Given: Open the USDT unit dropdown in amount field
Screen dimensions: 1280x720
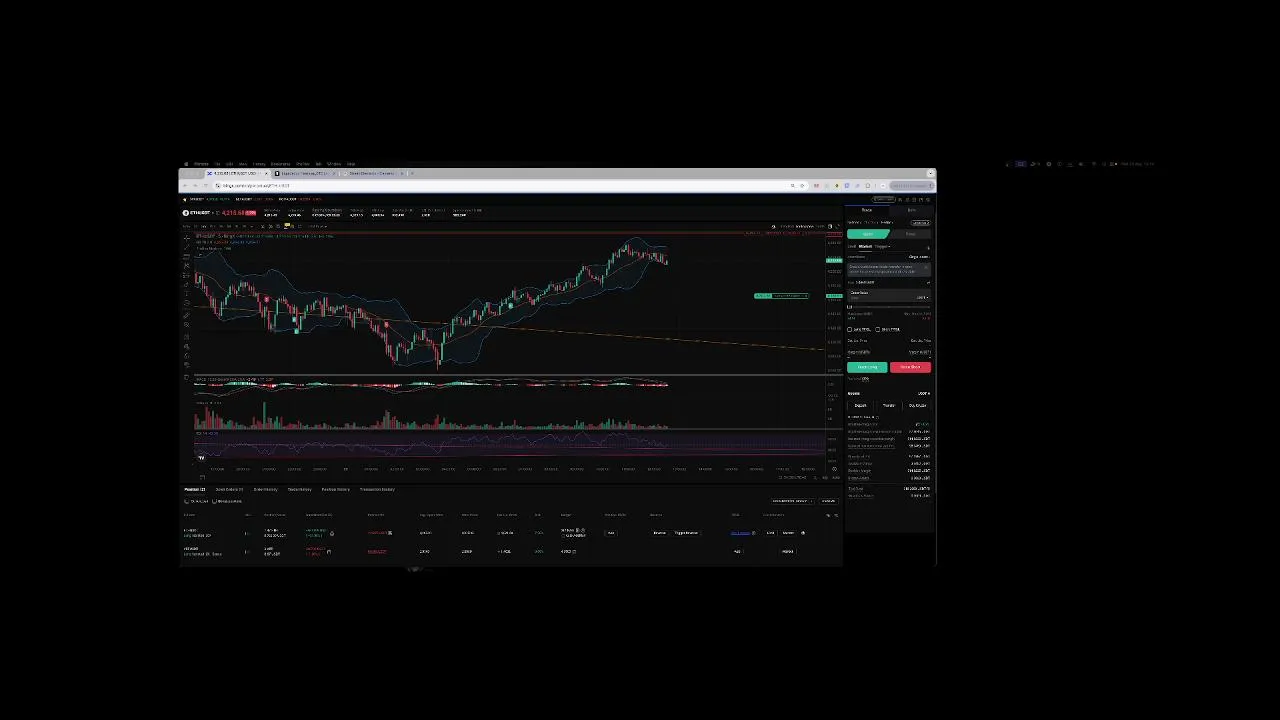Looking at the screenshot, I should coord(921,298).
